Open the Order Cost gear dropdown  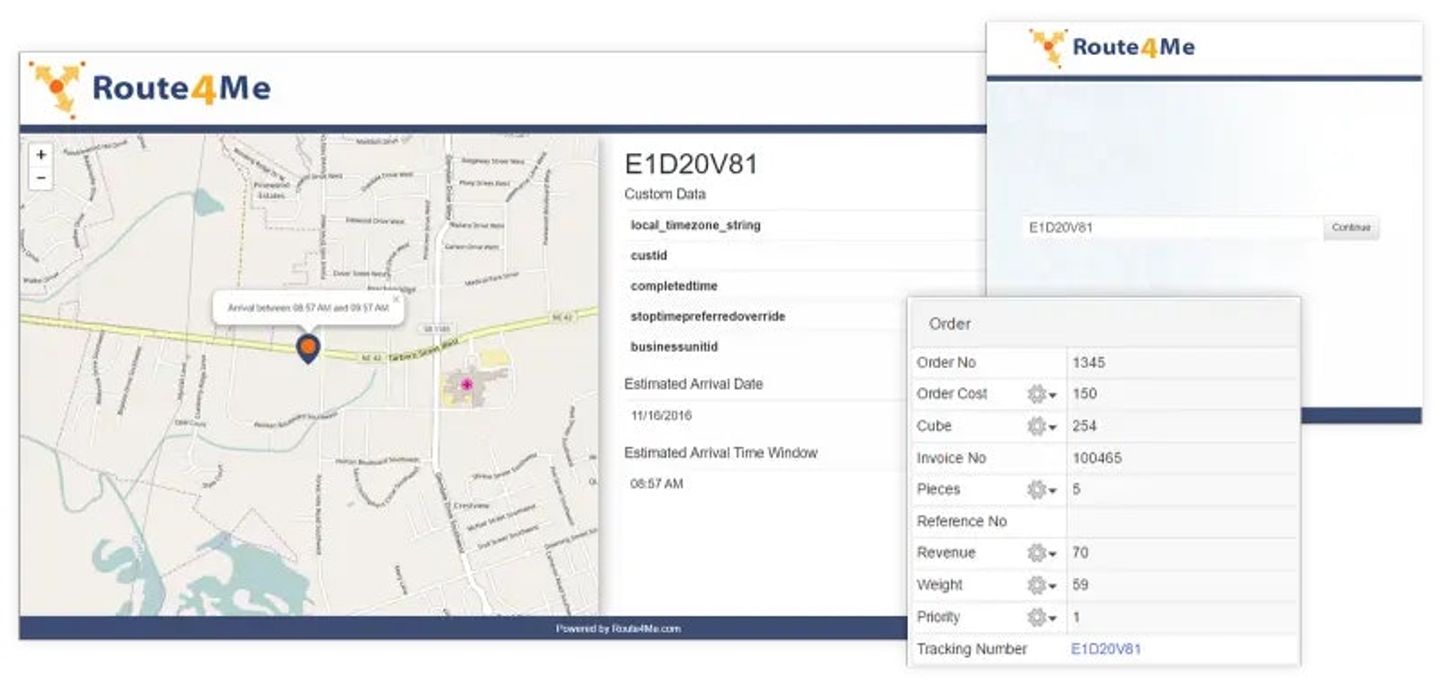(1042, 395)
